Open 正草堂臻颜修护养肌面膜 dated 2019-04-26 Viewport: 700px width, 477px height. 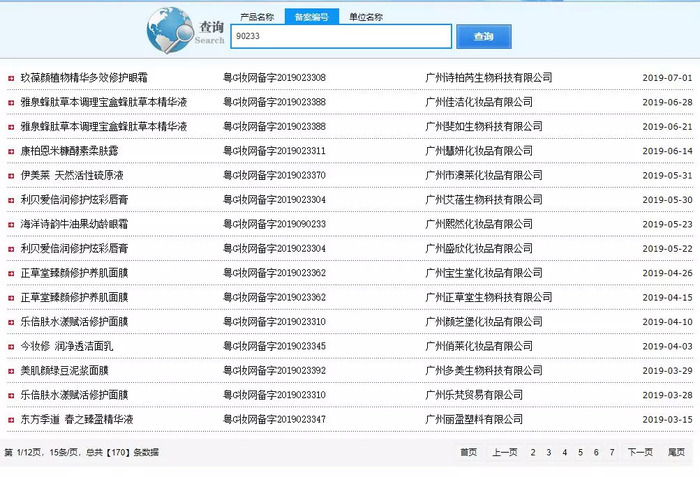pyautogui.click(x=74, y=273)
